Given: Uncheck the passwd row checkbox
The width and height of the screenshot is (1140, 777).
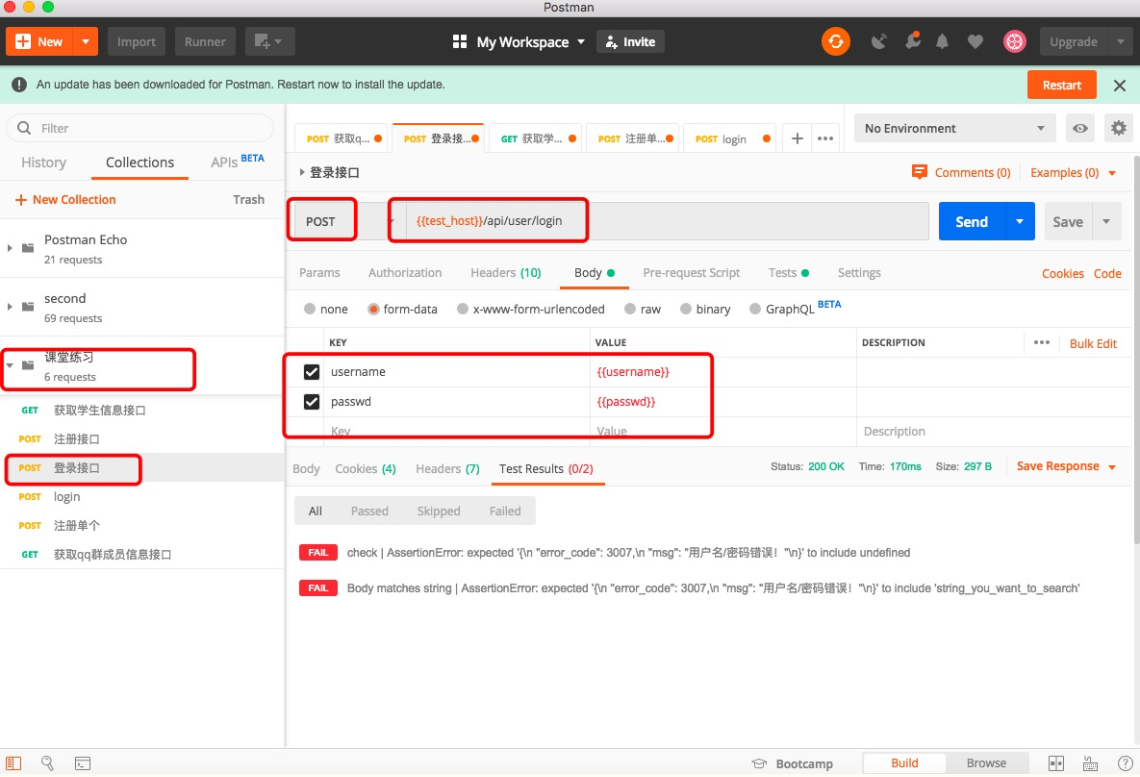Looking at the screenshot, I should [311, 402].
